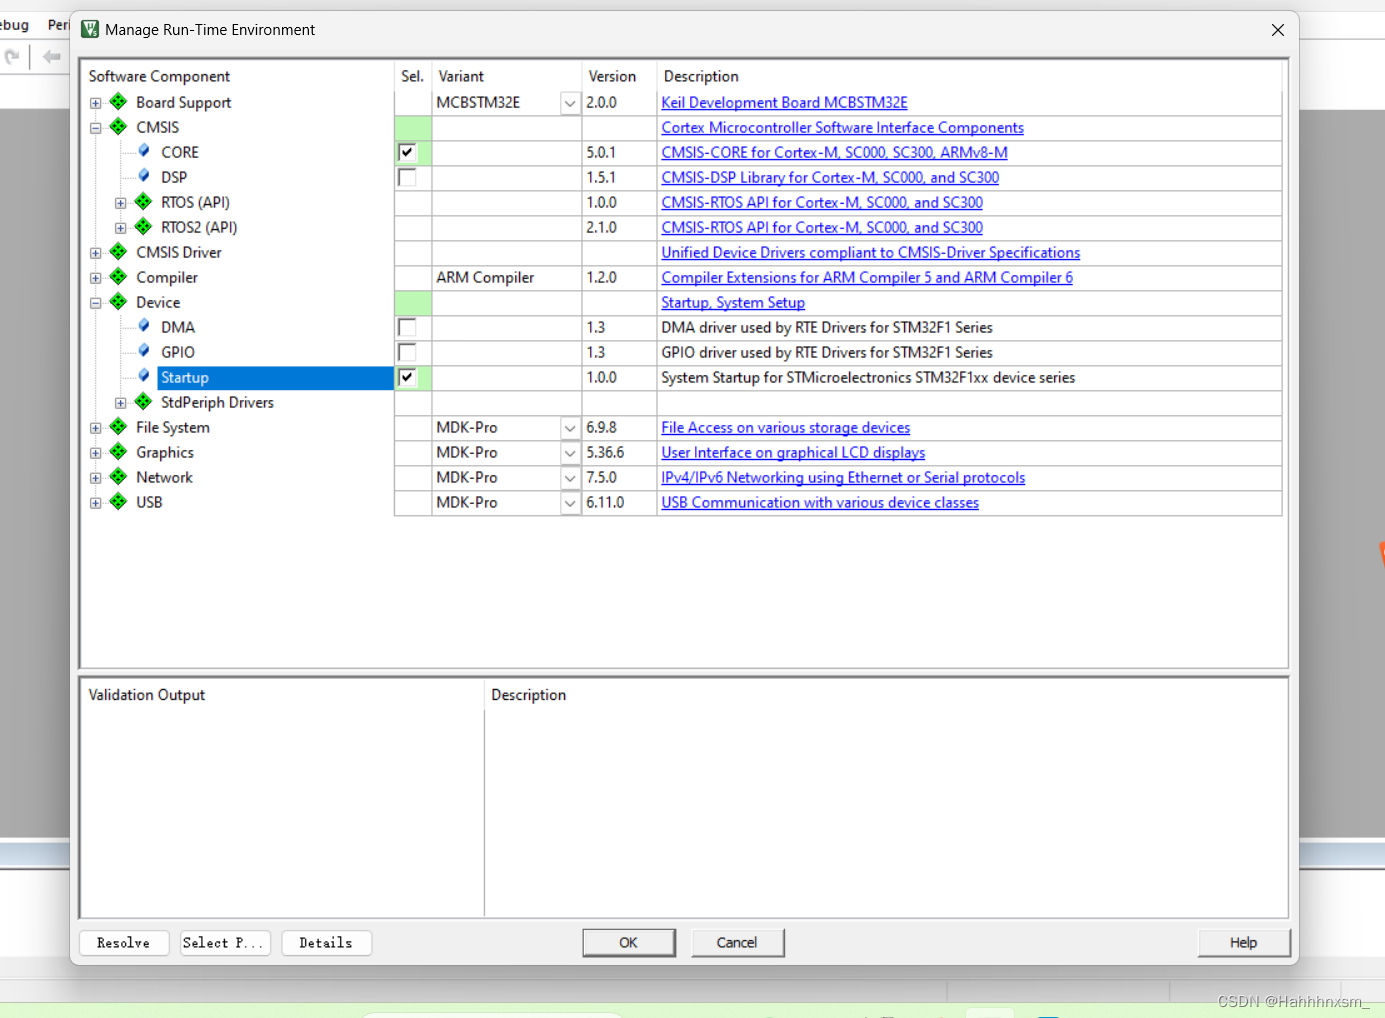1385x1018 pixels.
Task: Click the Software Component column header
Action: pyautogui.click(x=159, y=76)
